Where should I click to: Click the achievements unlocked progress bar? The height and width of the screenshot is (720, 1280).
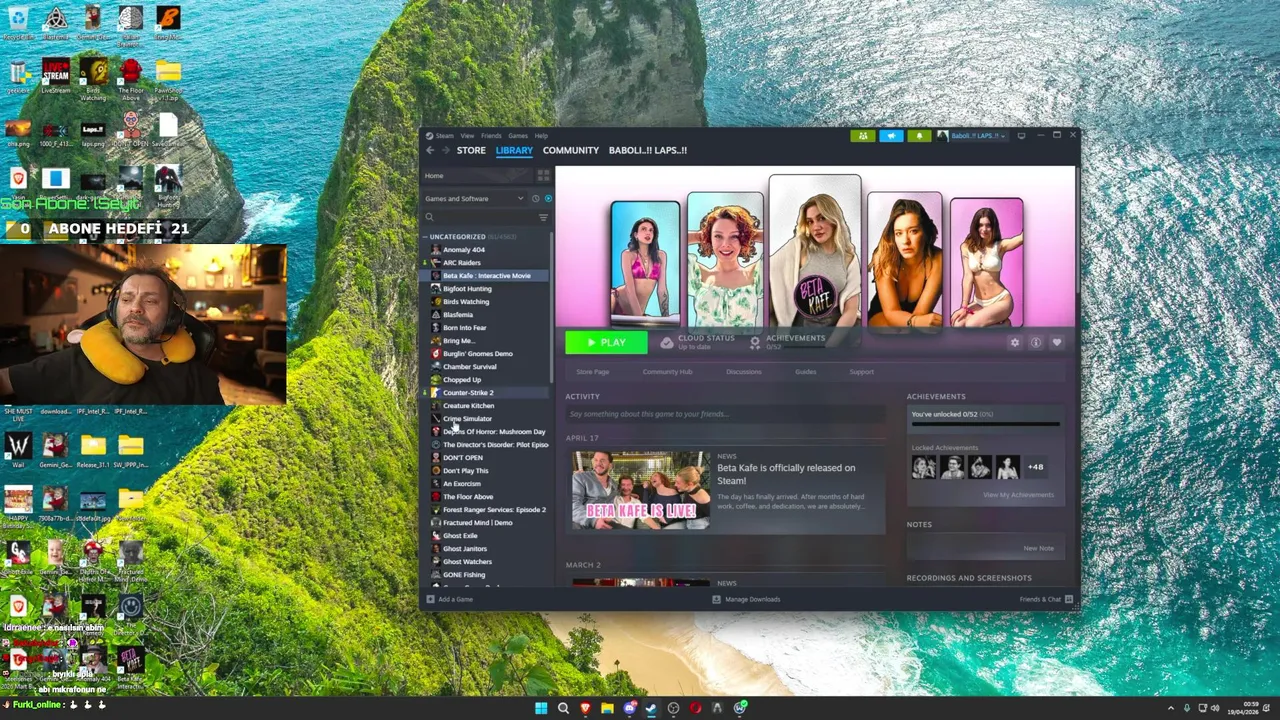tap(985, 424)
